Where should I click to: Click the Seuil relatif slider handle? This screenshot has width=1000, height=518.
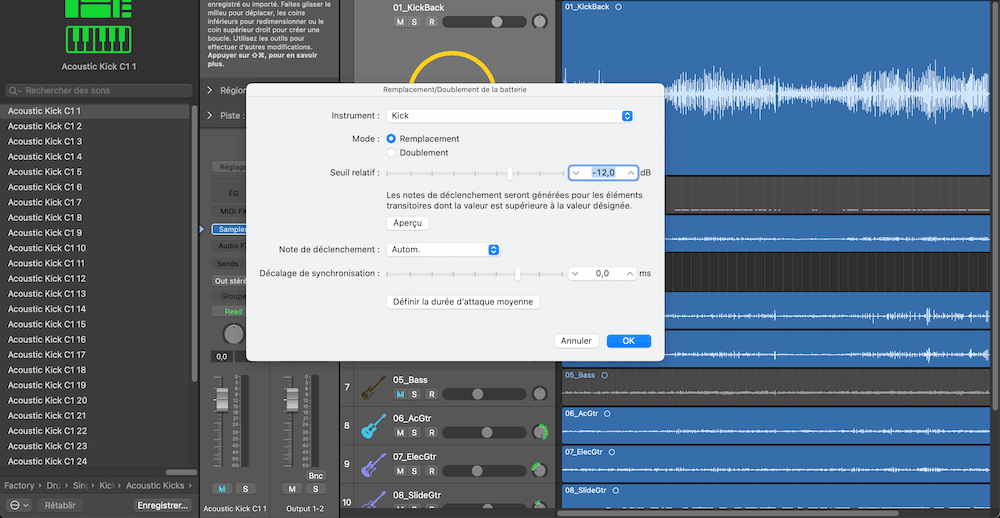(x=510, y=173)
